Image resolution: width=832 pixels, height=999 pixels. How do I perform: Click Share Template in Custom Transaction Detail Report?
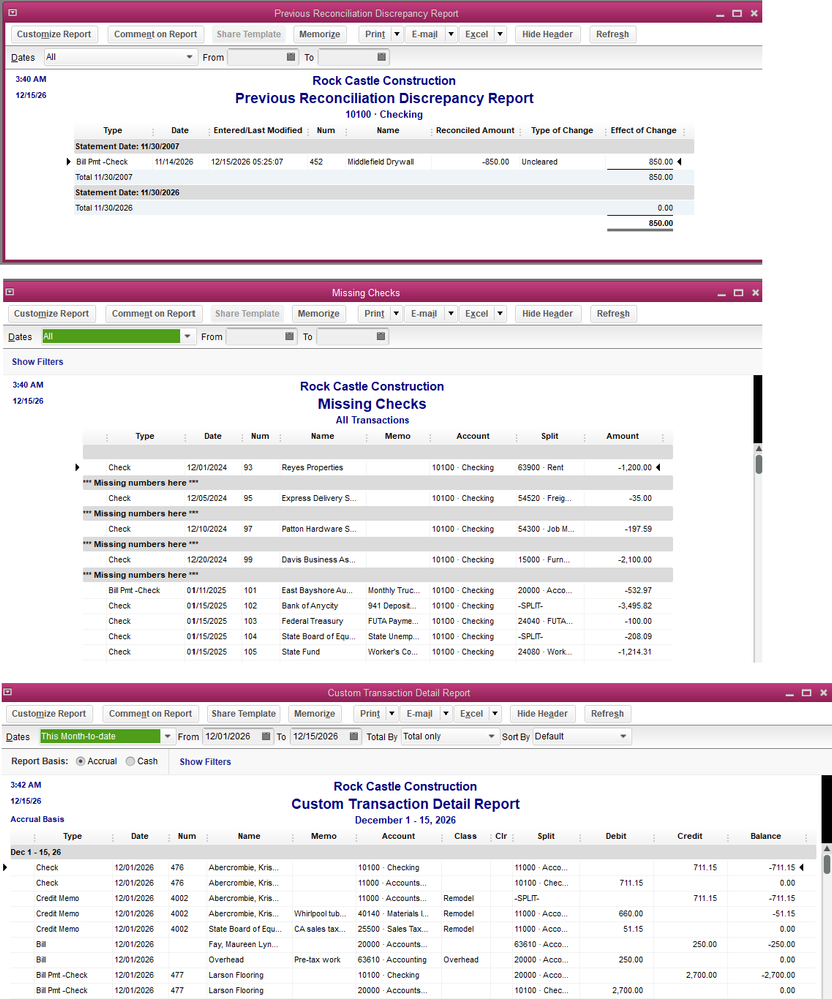243,714
